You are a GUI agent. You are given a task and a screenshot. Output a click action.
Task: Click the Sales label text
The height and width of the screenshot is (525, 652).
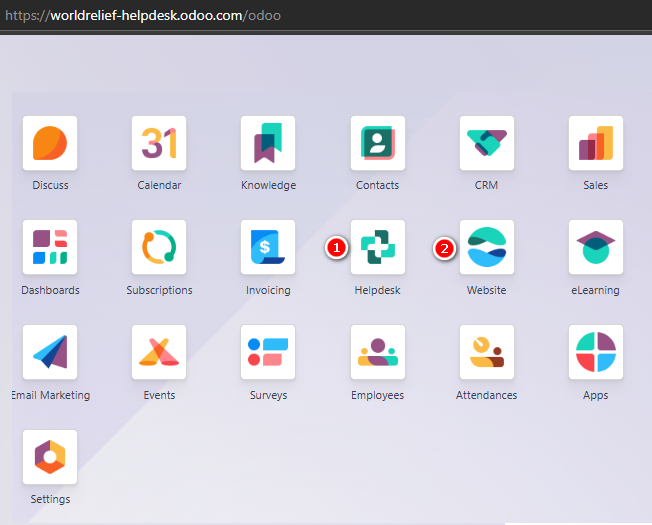[x=595, y=185]
